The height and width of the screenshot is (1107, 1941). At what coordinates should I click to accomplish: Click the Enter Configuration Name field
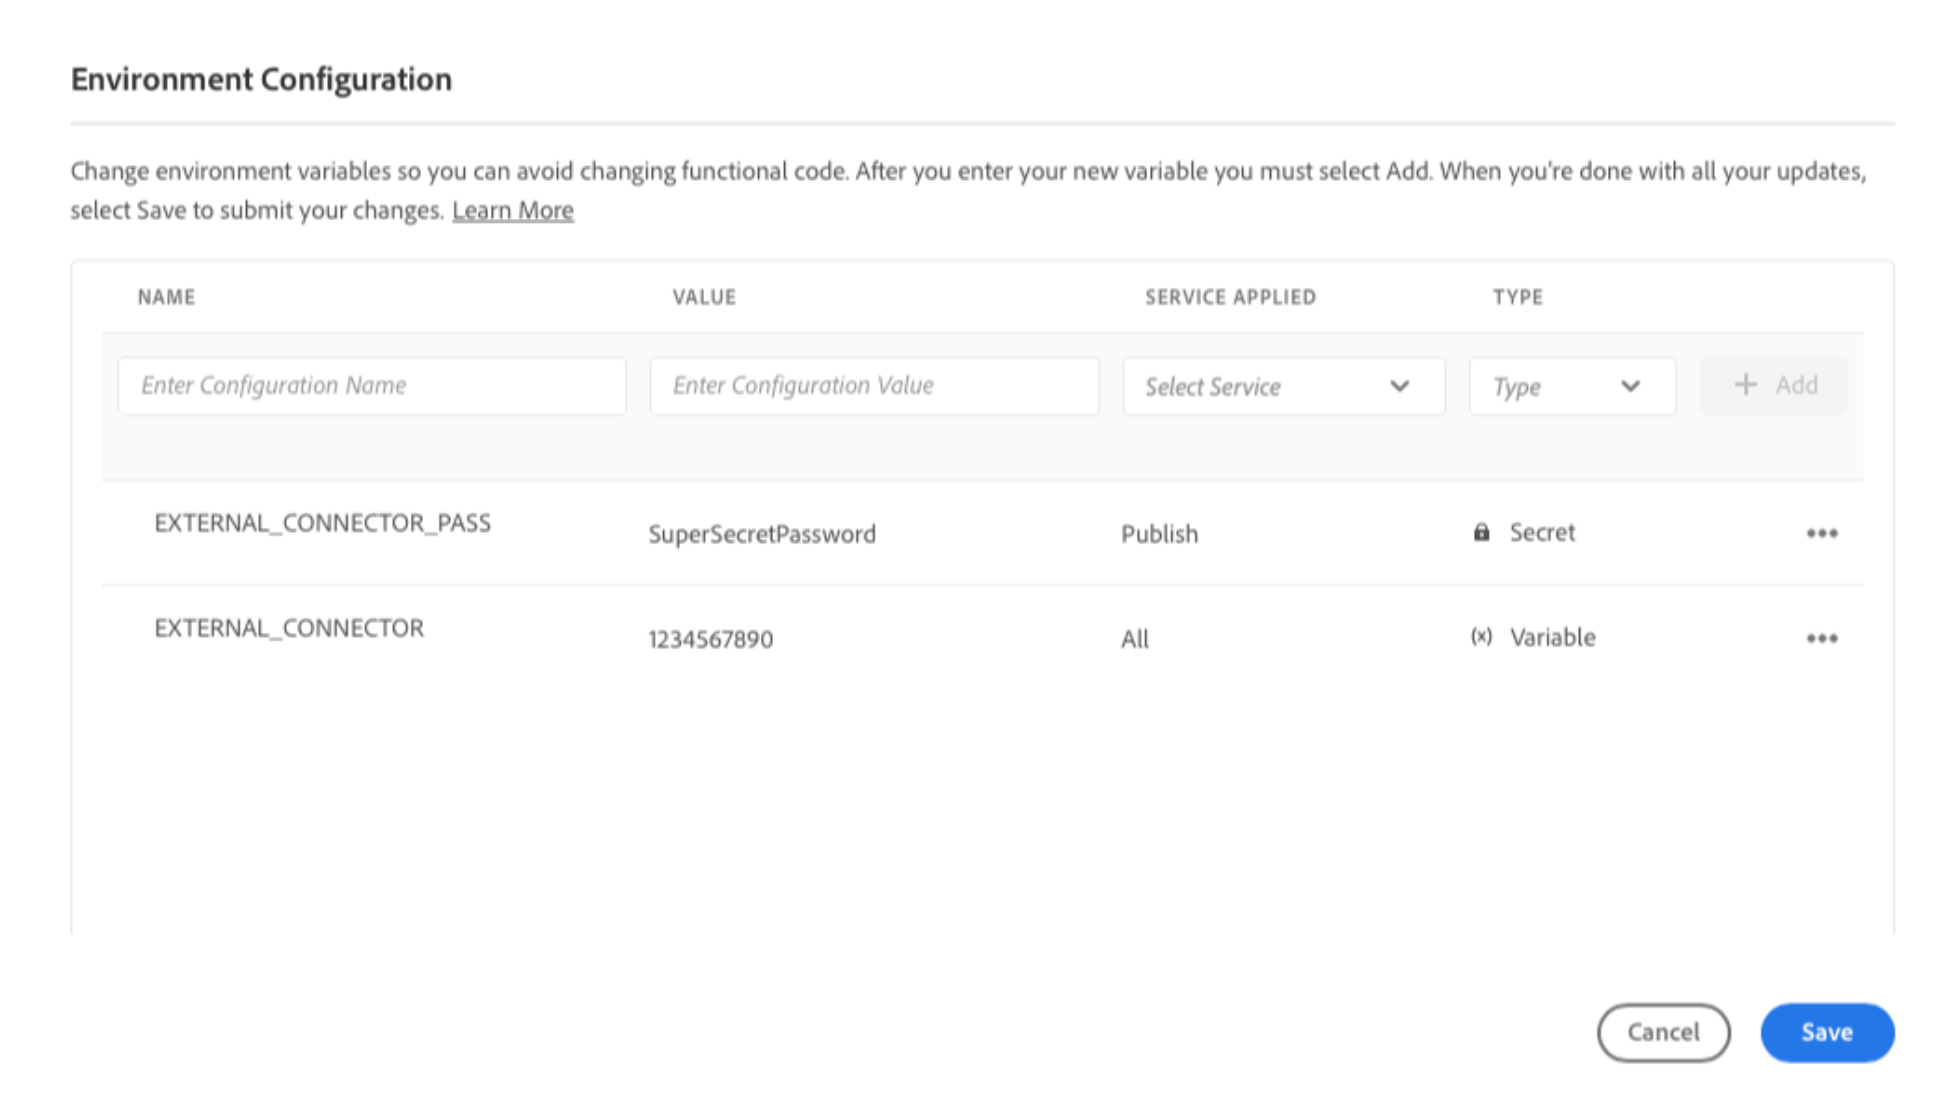371,385
